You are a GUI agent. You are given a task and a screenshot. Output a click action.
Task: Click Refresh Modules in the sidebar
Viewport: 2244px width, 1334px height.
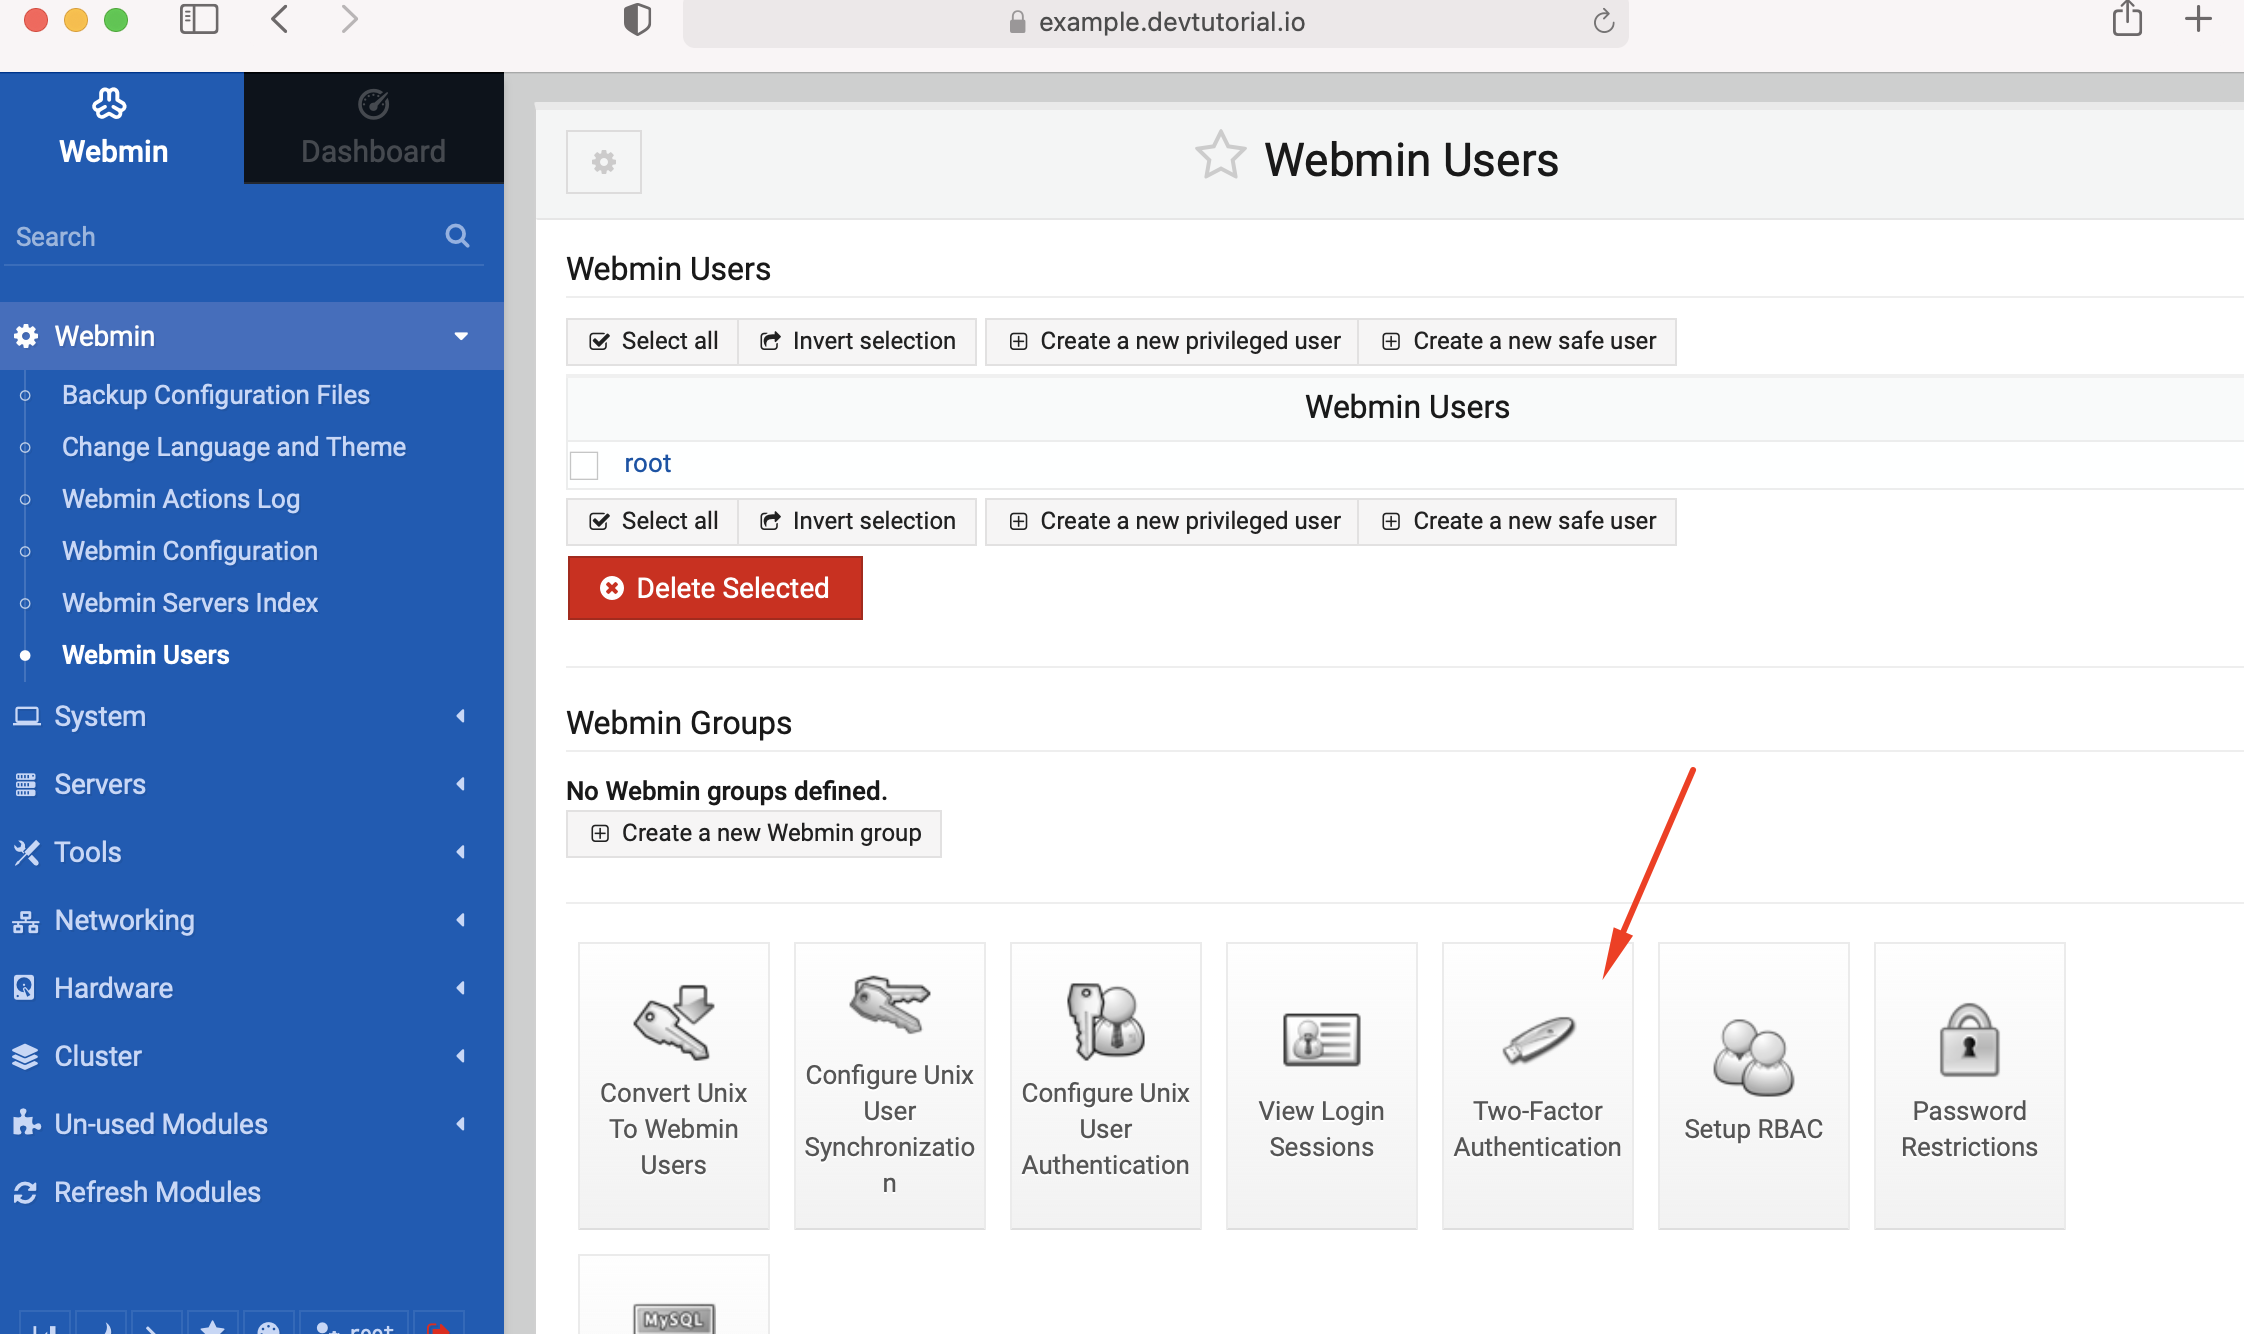(157, 1192)
